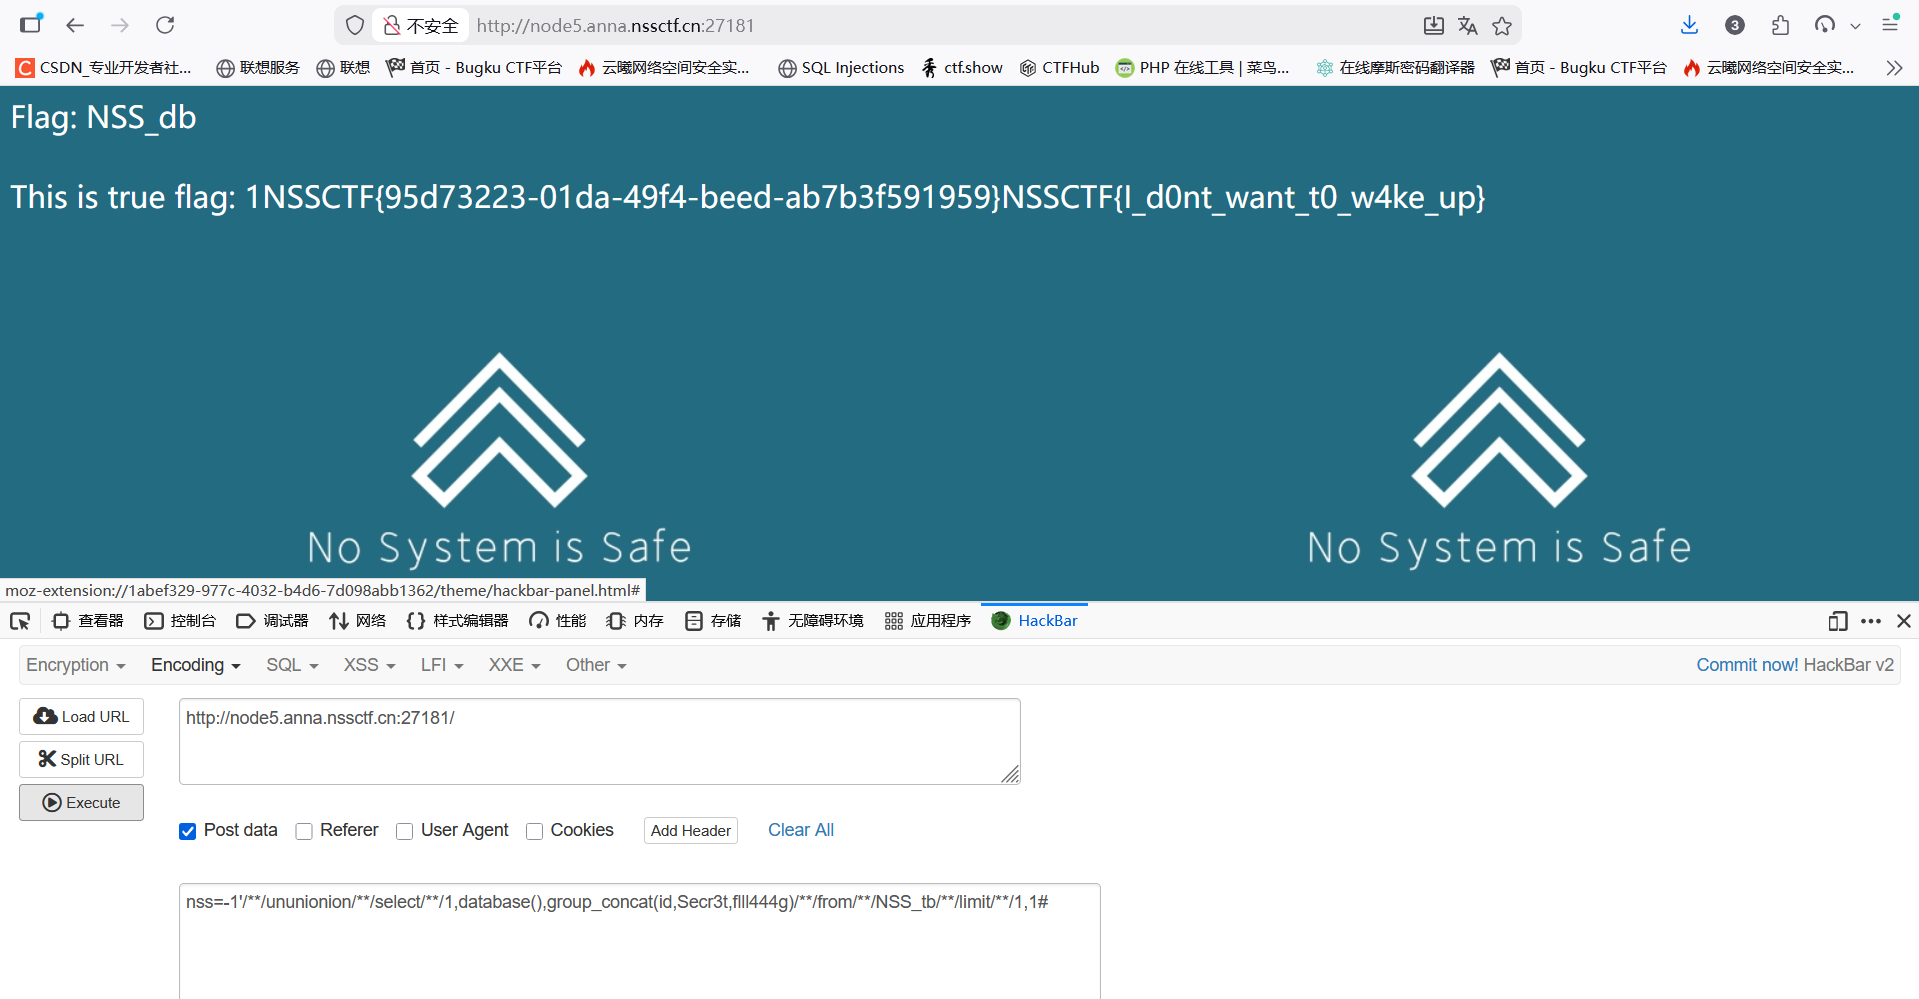Expand the Encryption dropdown
Viewport: 1919px width, 999px height.
(75, 665)
